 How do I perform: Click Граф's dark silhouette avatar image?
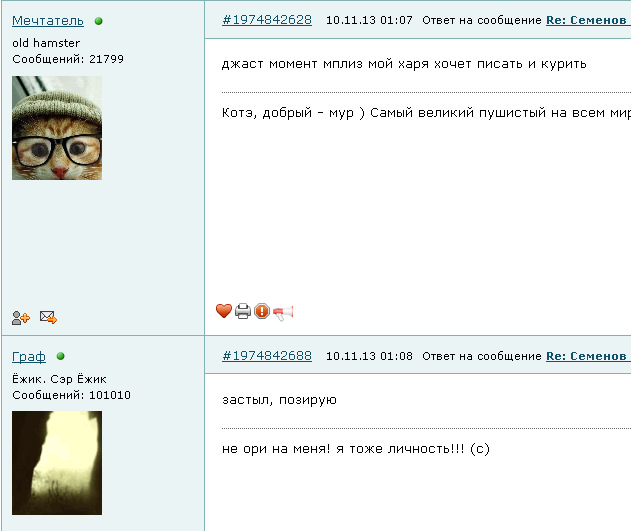coord(57,463)
